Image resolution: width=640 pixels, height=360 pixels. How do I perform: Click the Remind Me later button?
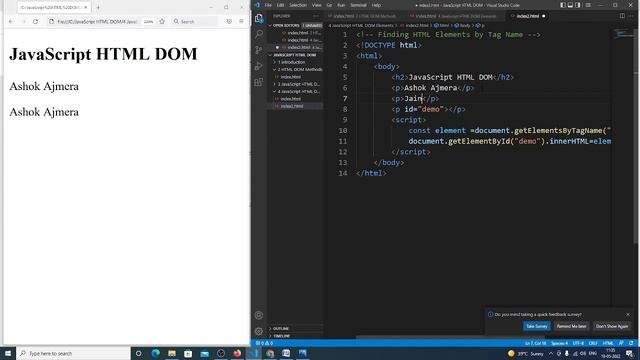pyautogui.click(x=571, y=326)
